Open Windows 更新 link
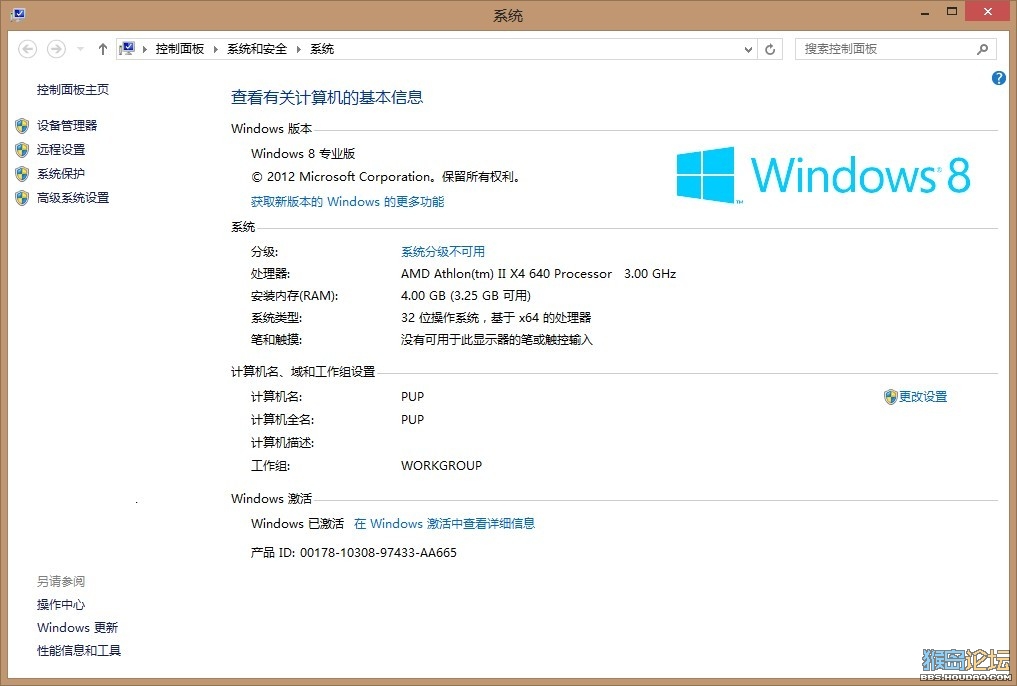This screenshot has height=686, width=1017. pyautogui.click(x=78, y=628)
